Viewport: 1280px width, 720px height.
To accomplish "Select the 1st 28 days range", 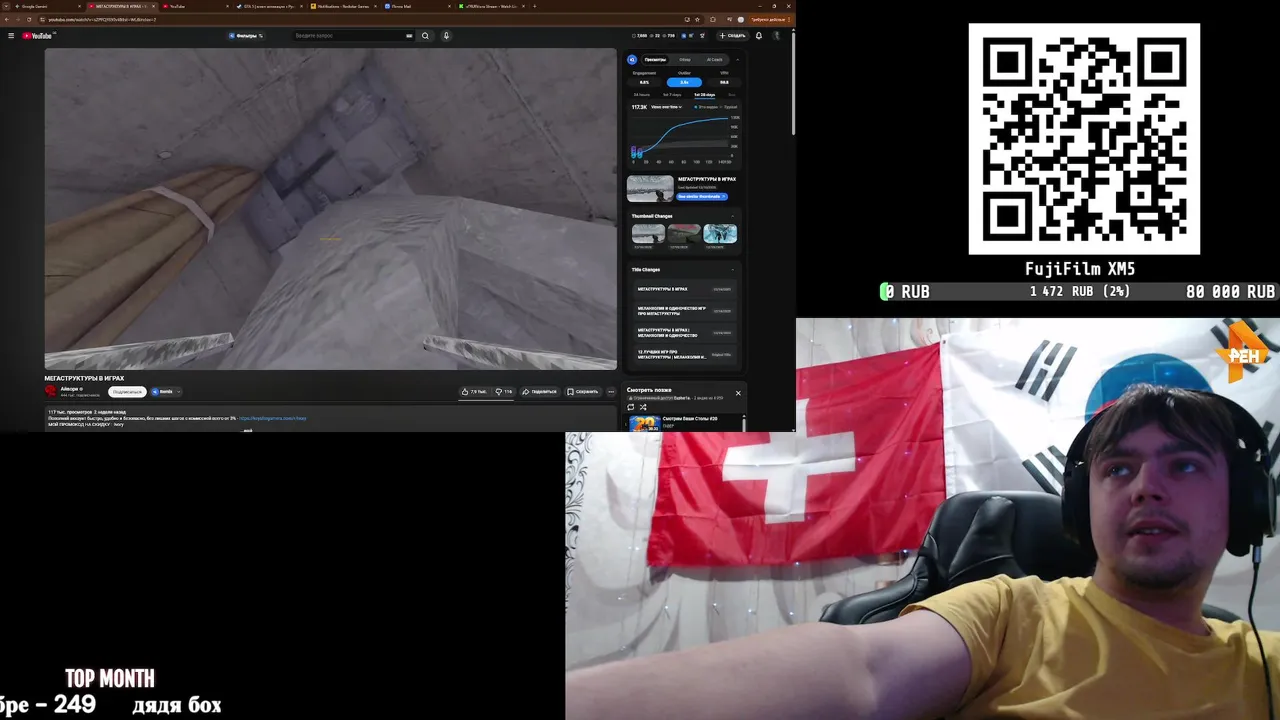I will coord(704,95).
